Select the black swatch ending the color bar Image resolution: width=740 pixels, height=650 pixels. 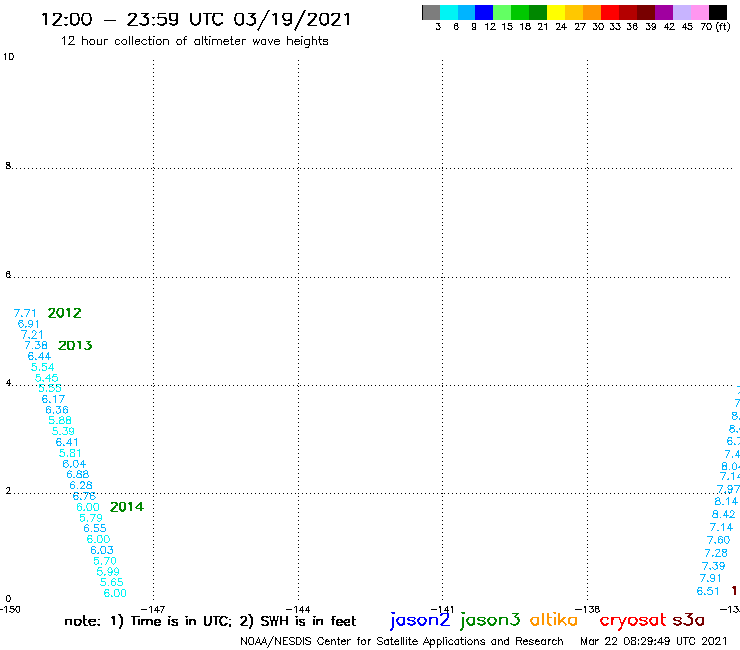click(717, 12)
